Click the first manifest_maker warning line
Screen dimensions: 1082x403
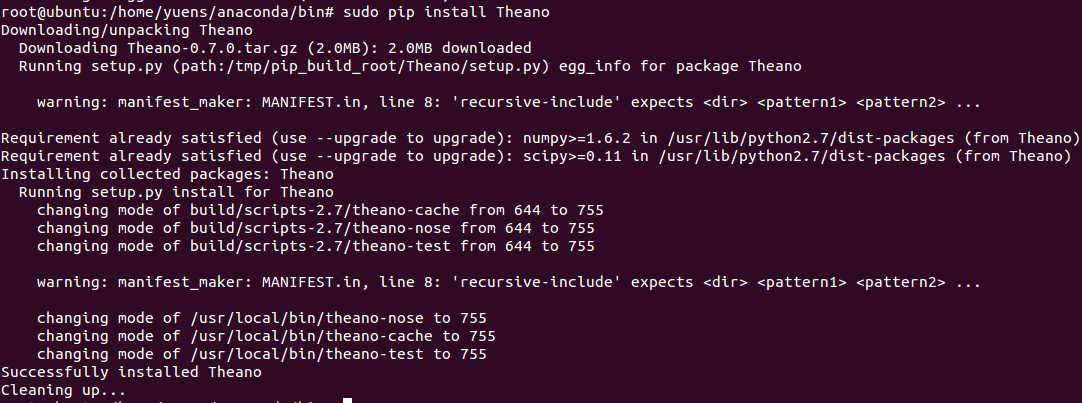[509, 102]
